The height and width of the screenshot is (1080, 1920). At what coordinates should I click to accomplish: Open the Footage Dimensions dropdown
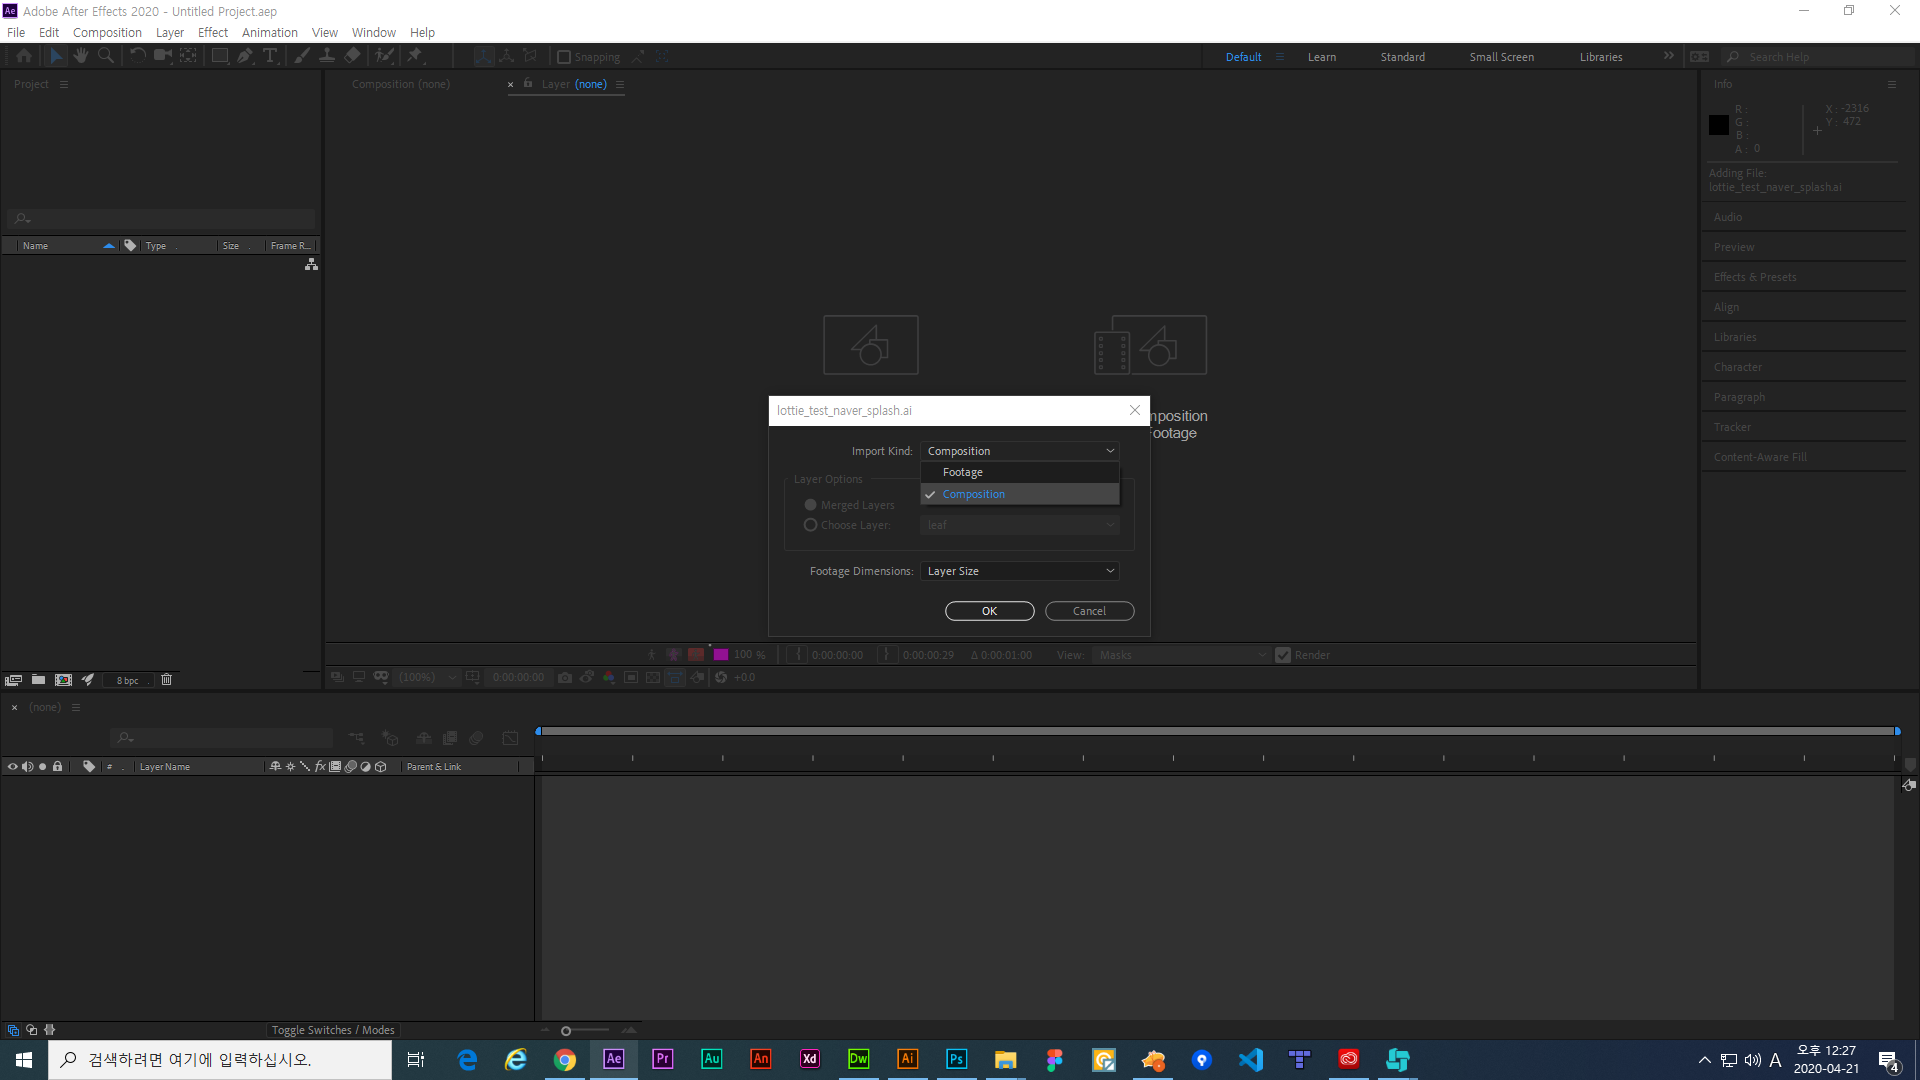coord(1019,571)
